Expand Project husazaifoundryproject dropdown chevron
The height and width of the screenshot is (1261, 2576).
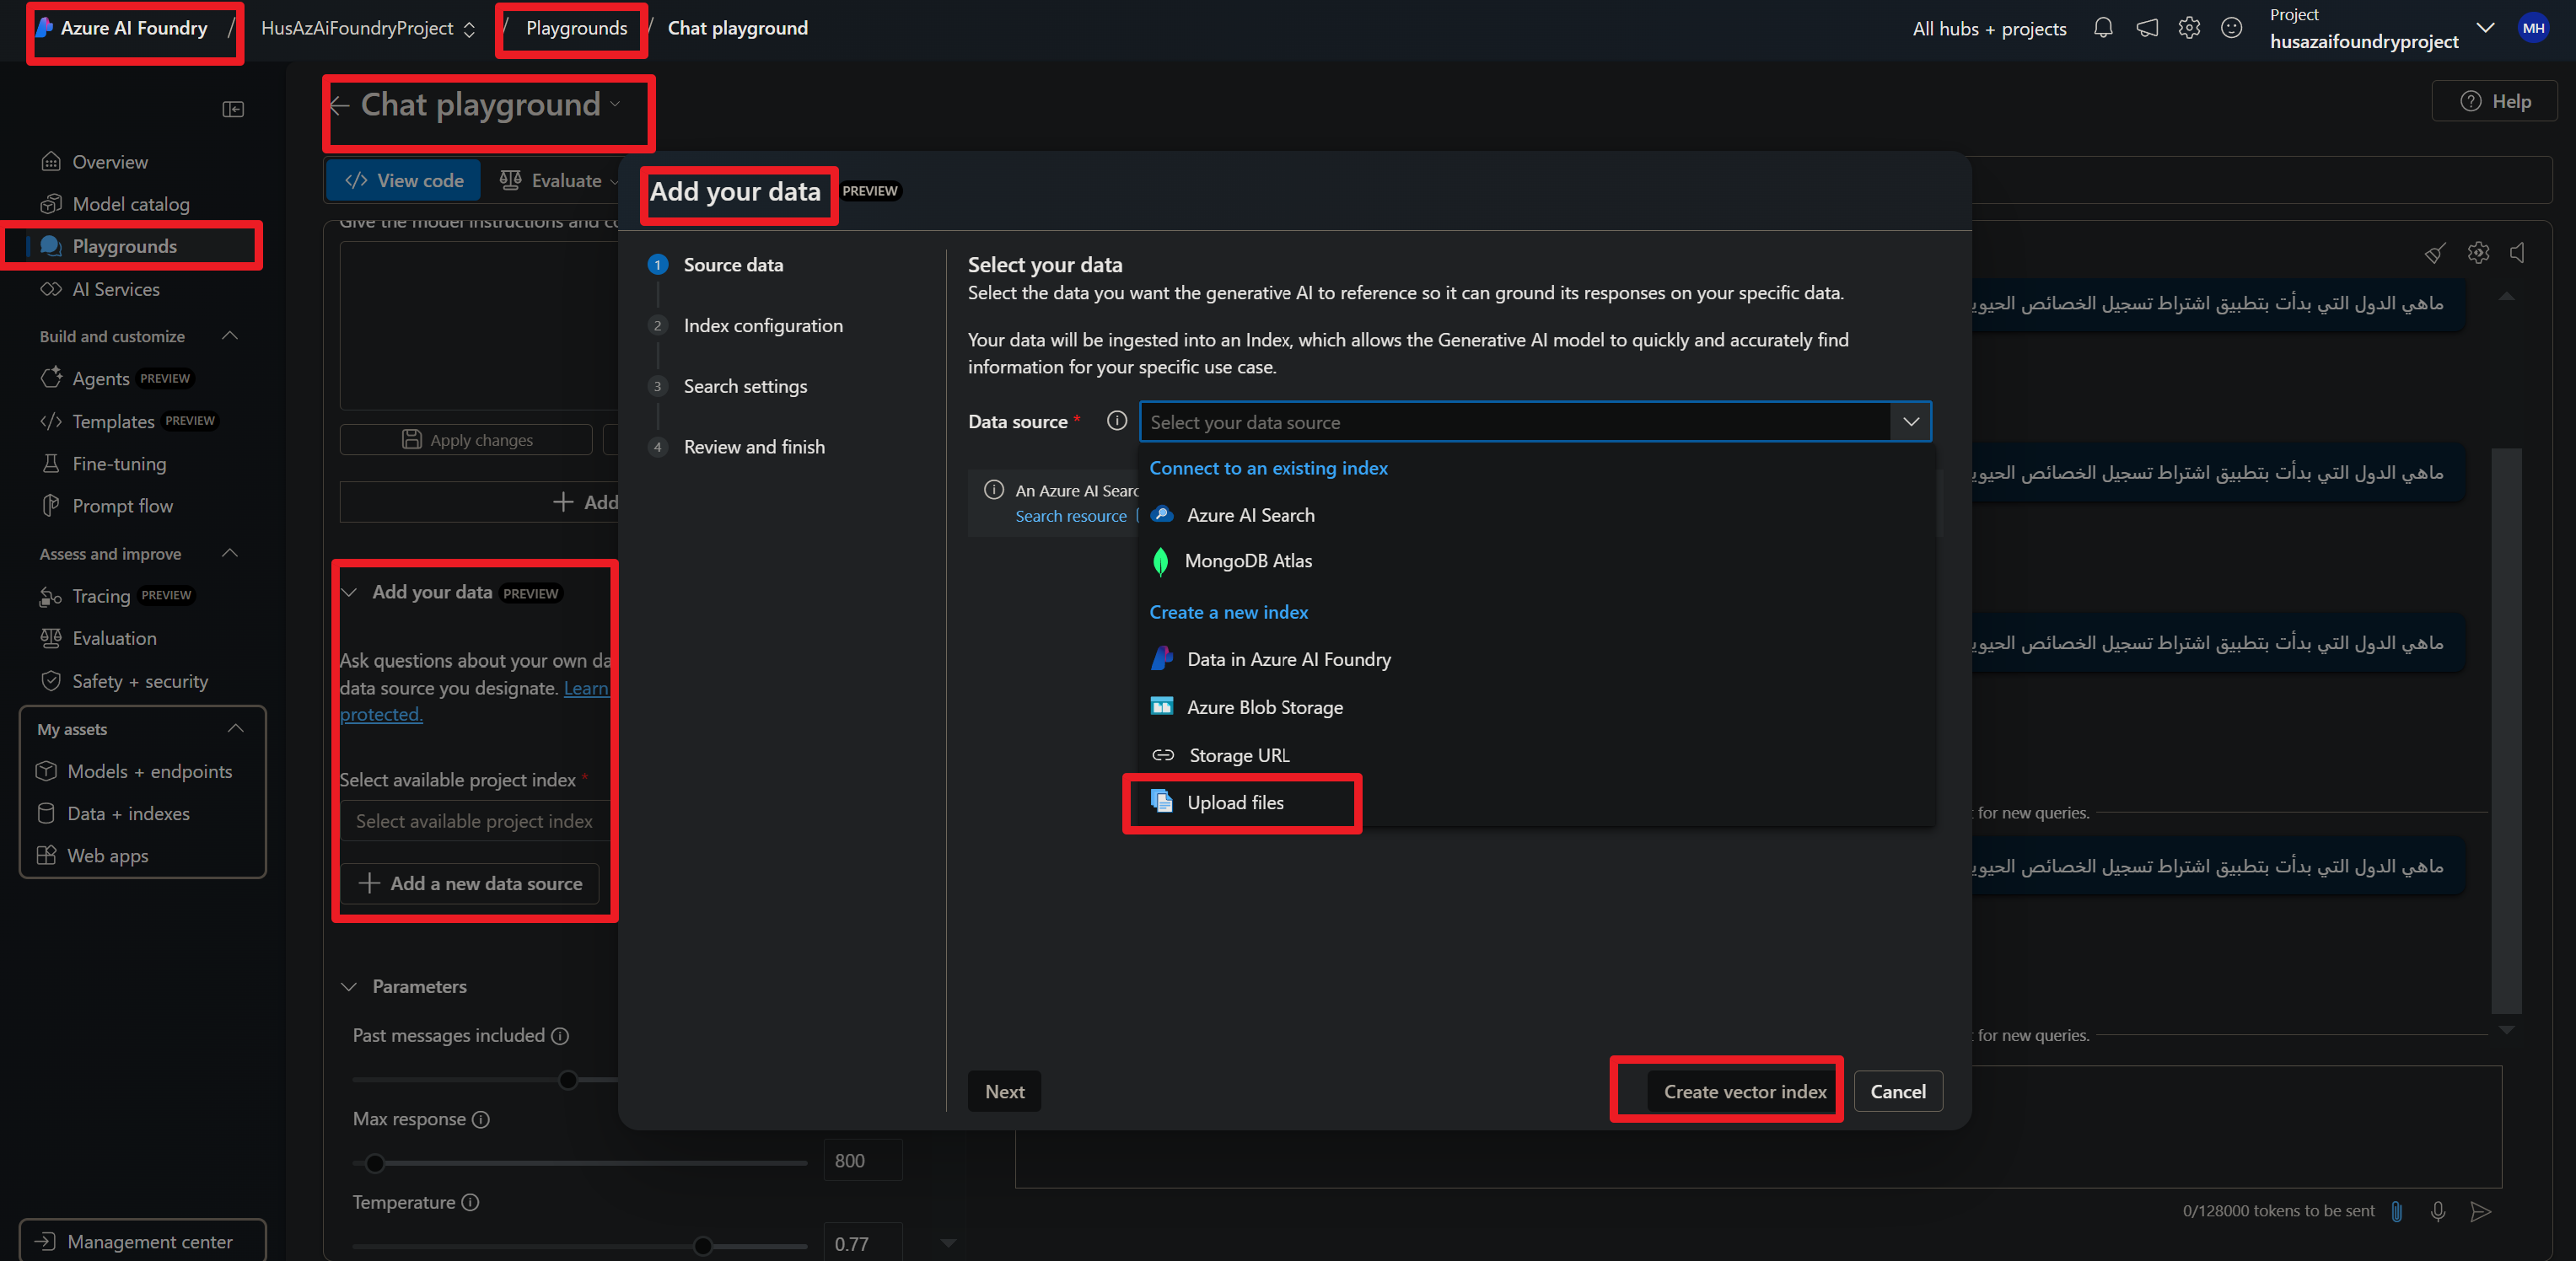pyautogui.click(x=2485, y=27)
